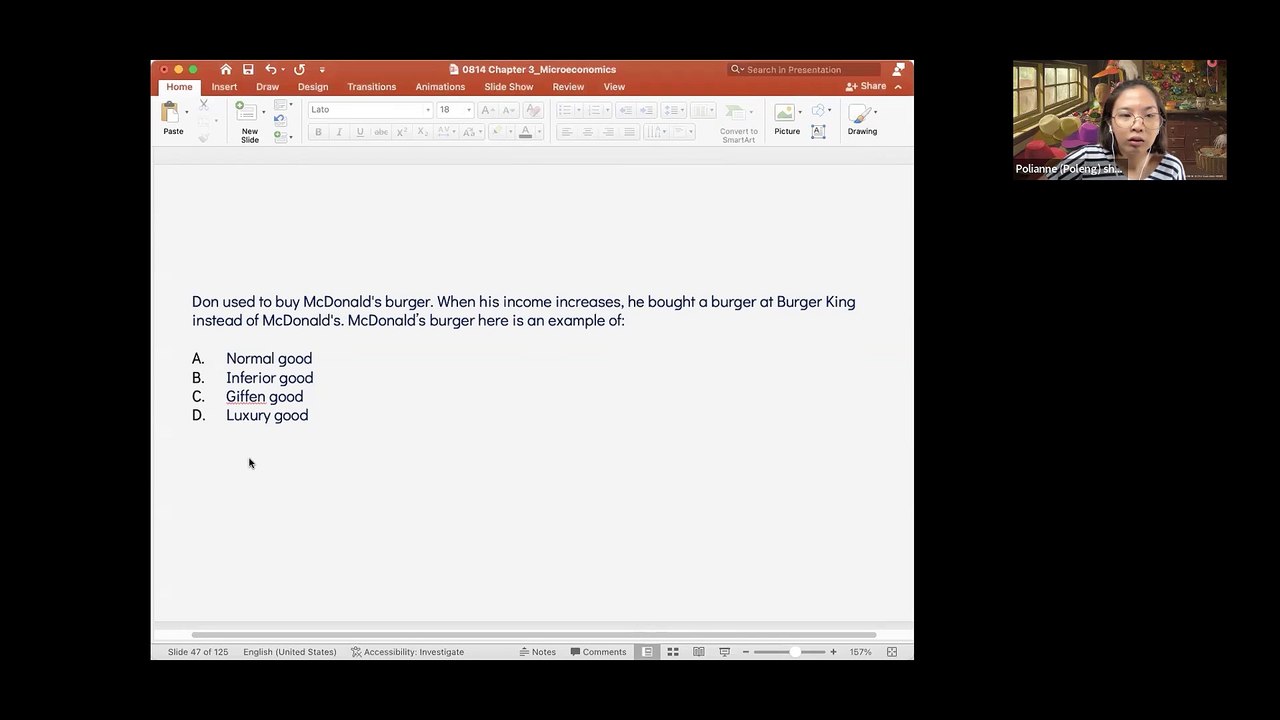Screen dimensions: 1280x720
Task: Click the text highlight color button
Action: [x=496, y=132]
